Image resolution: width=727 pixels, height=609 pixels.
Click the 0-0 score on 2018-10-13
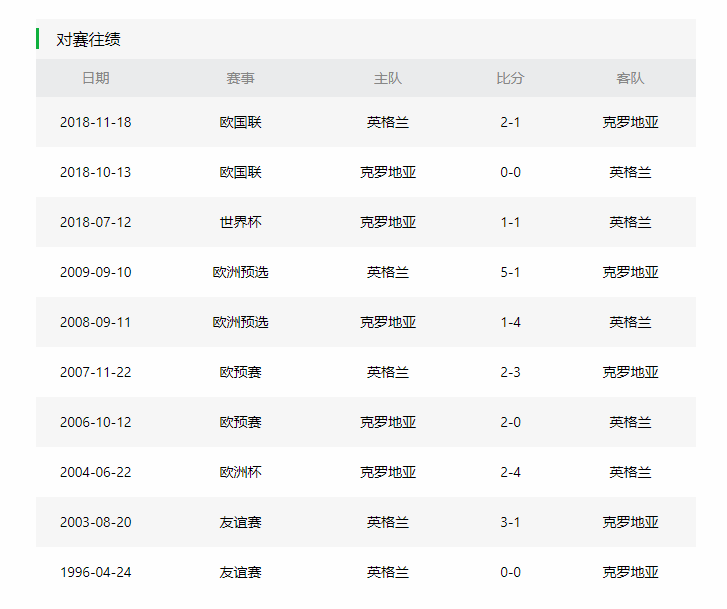coord(510,172)
